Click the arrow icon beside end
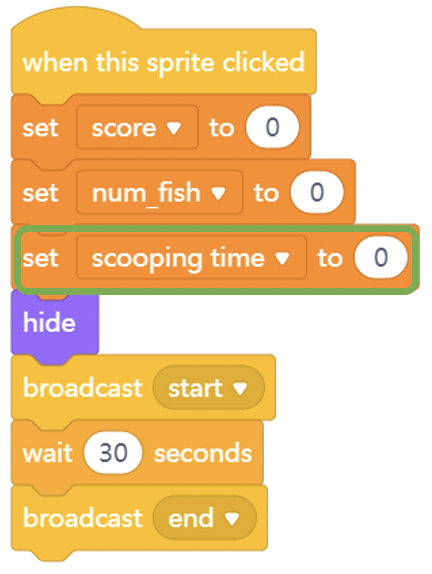This screenshot has height=574, width=432. pyautogui.click(x=232, y=519)
